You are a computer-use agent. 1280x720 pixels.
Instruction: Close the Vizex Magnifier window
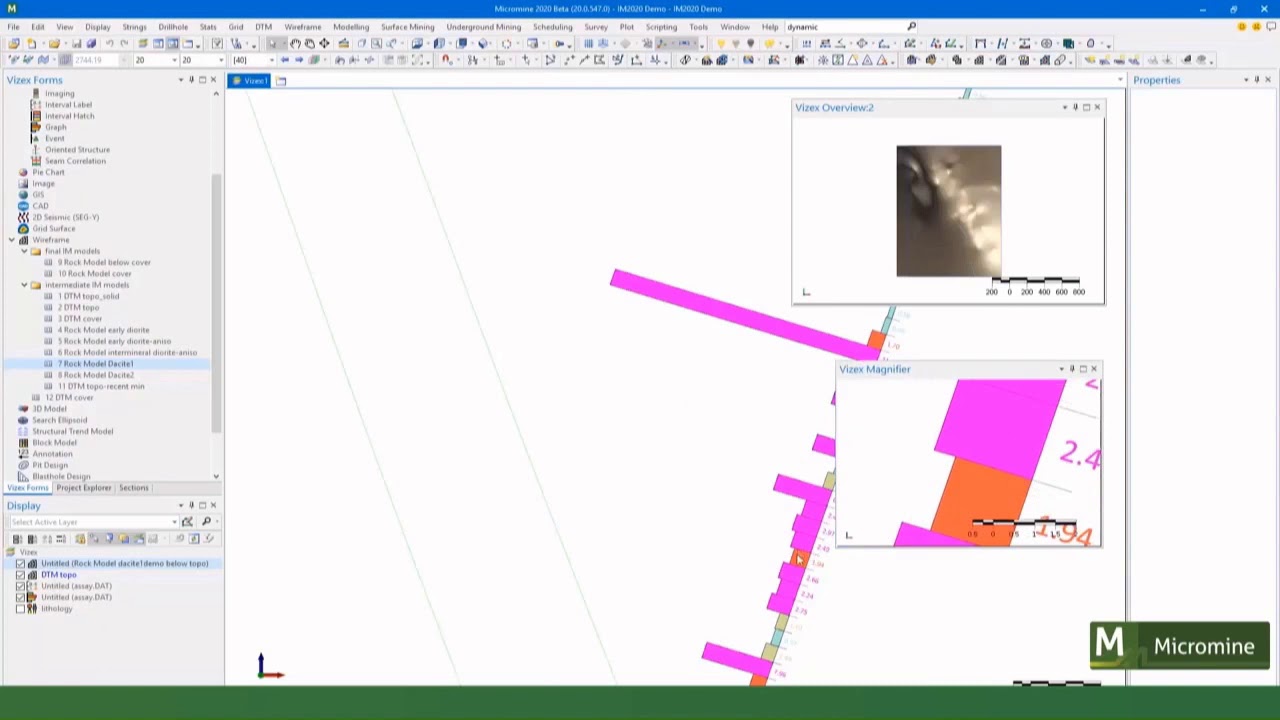[1093, 369]
